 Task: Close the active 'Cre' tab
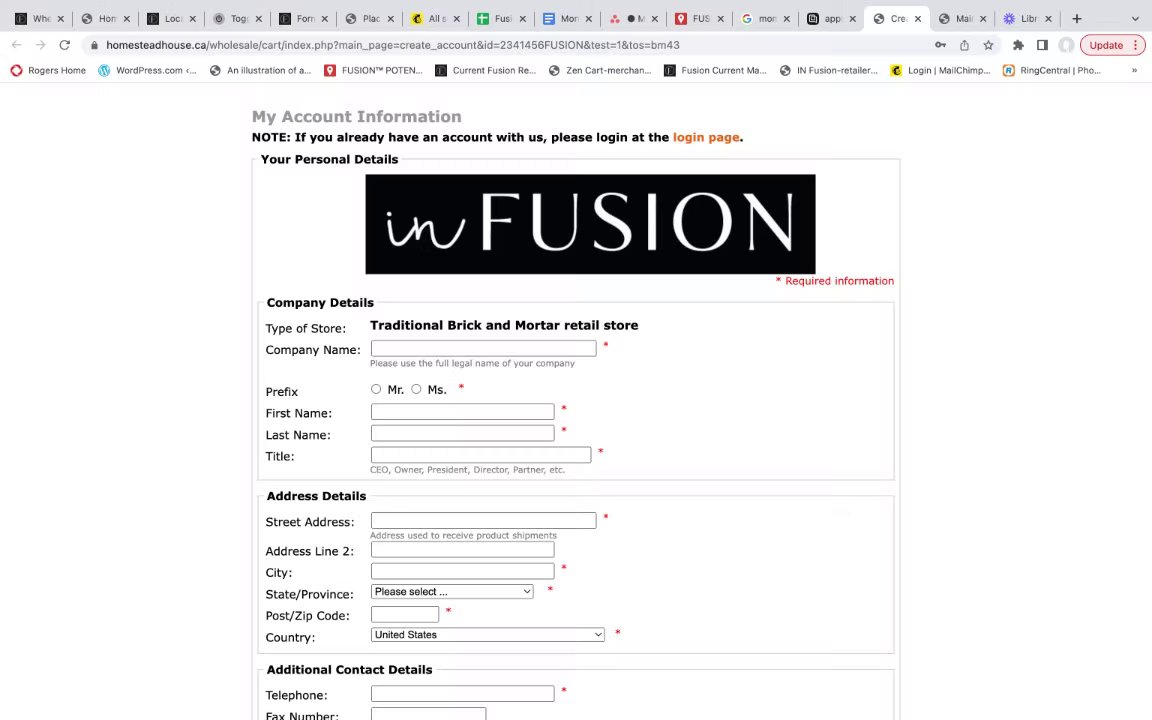[x=918, y=18]
